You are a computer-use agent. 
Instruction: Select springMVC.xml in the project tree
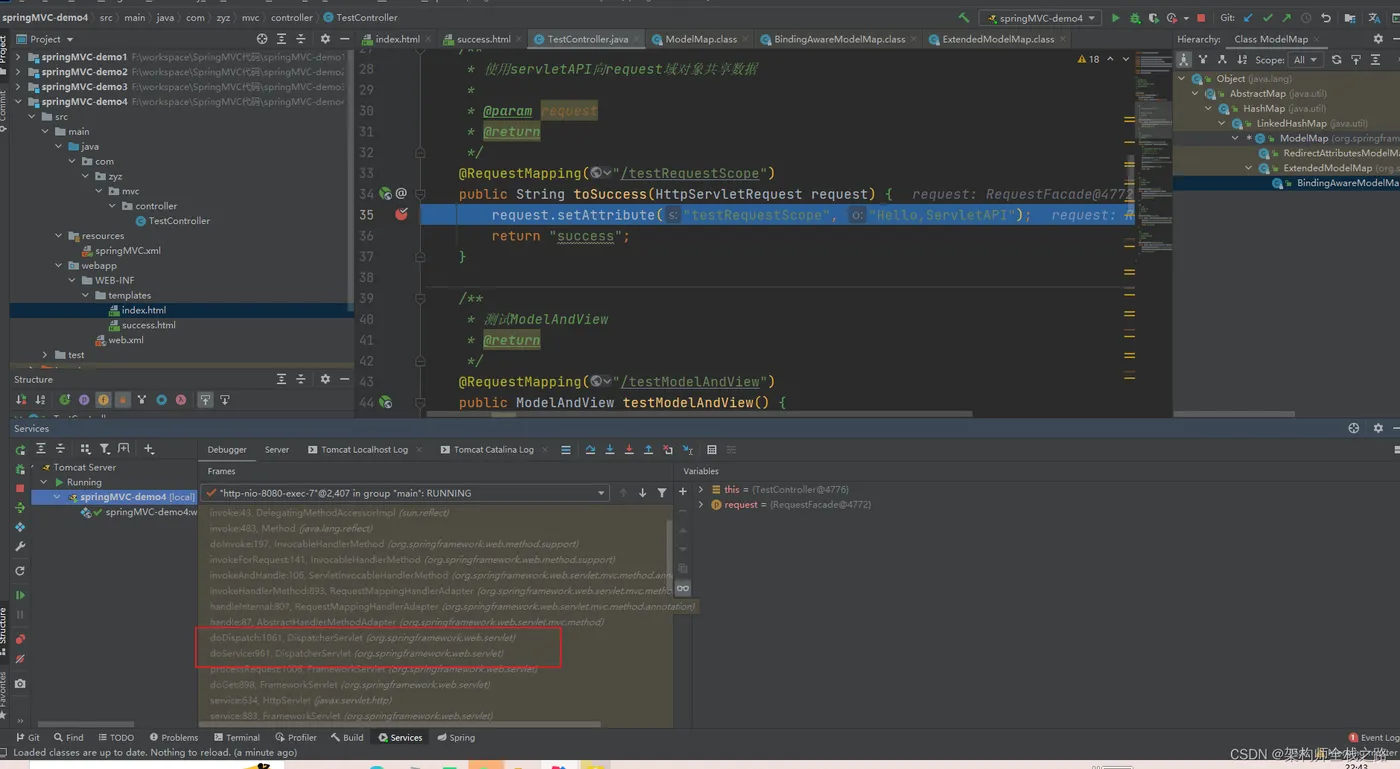pos(127,251)
